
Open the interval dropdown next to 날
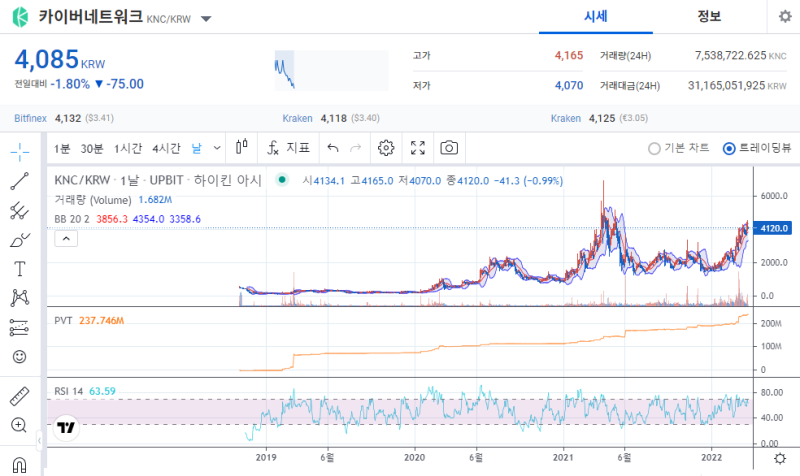[217, 148]
